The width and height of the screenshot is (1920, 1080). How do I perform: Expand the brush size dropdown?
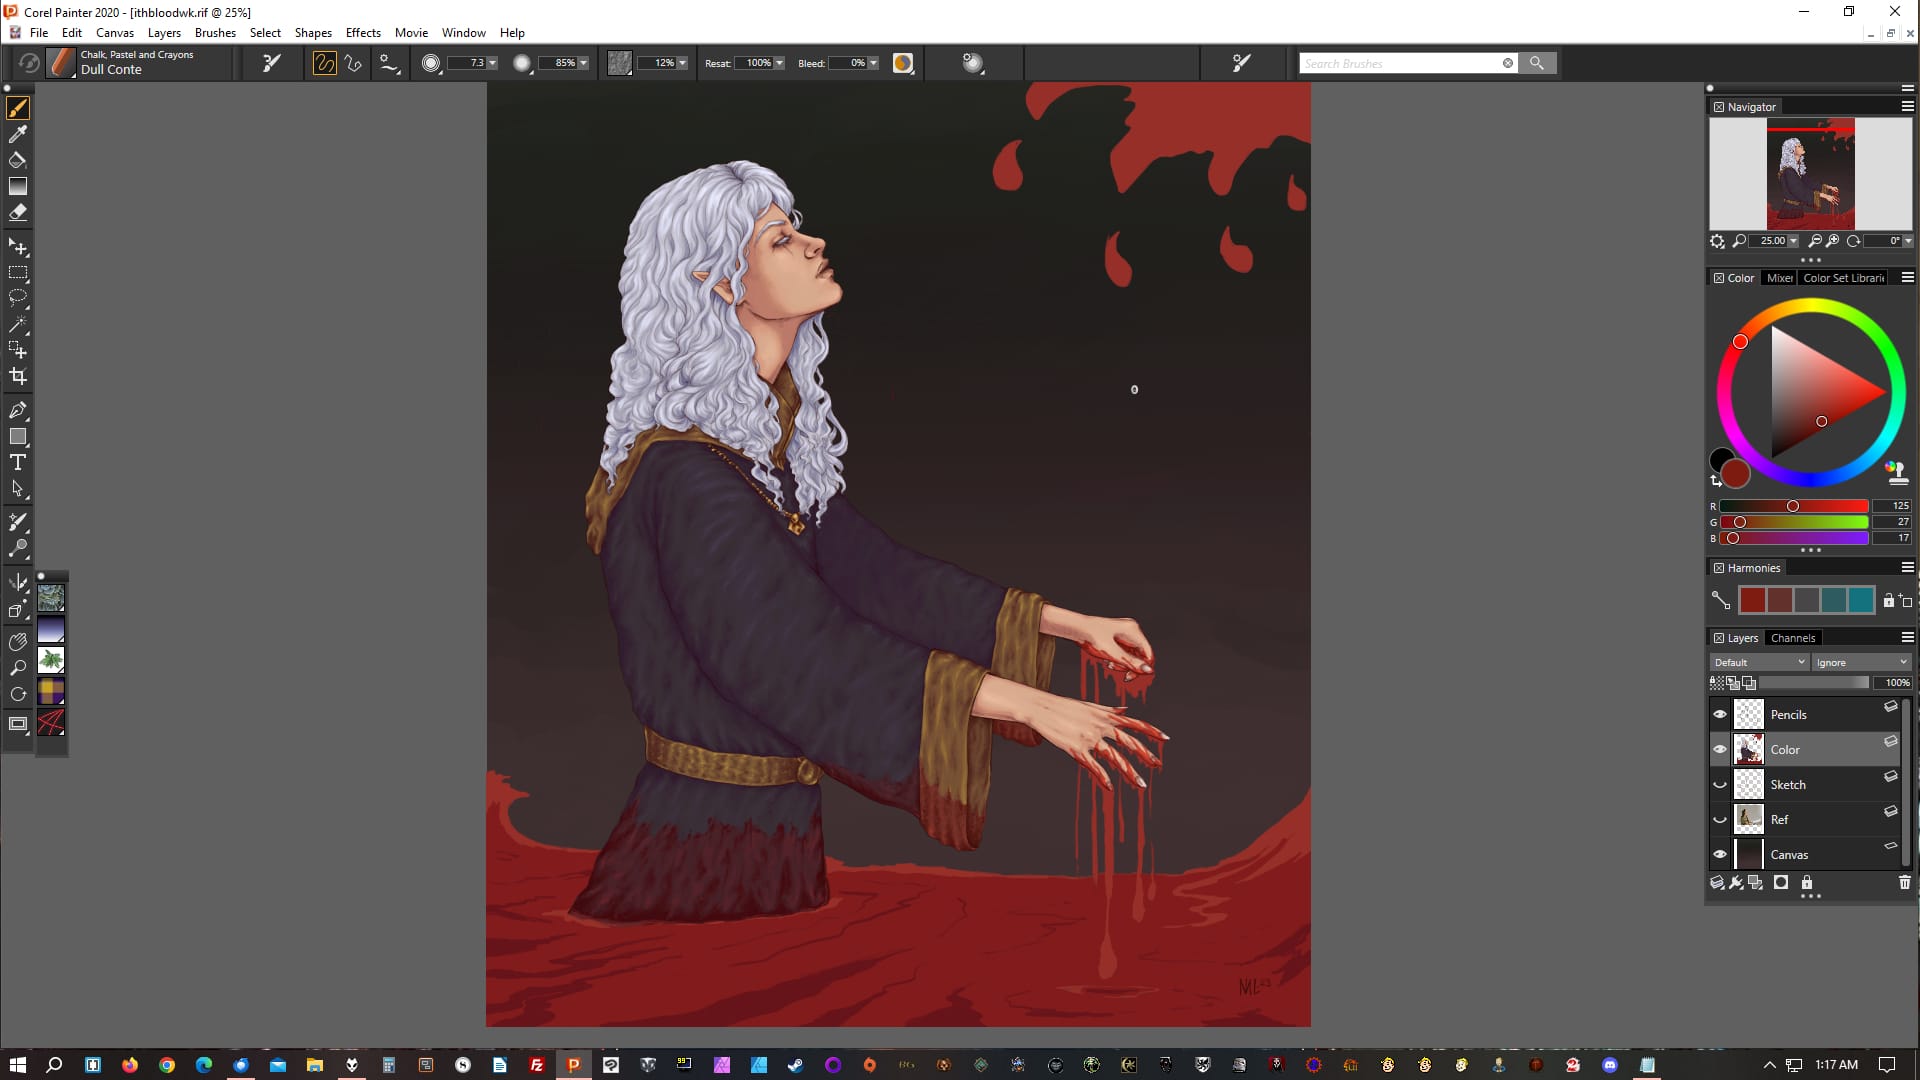(x=492, y=63)
